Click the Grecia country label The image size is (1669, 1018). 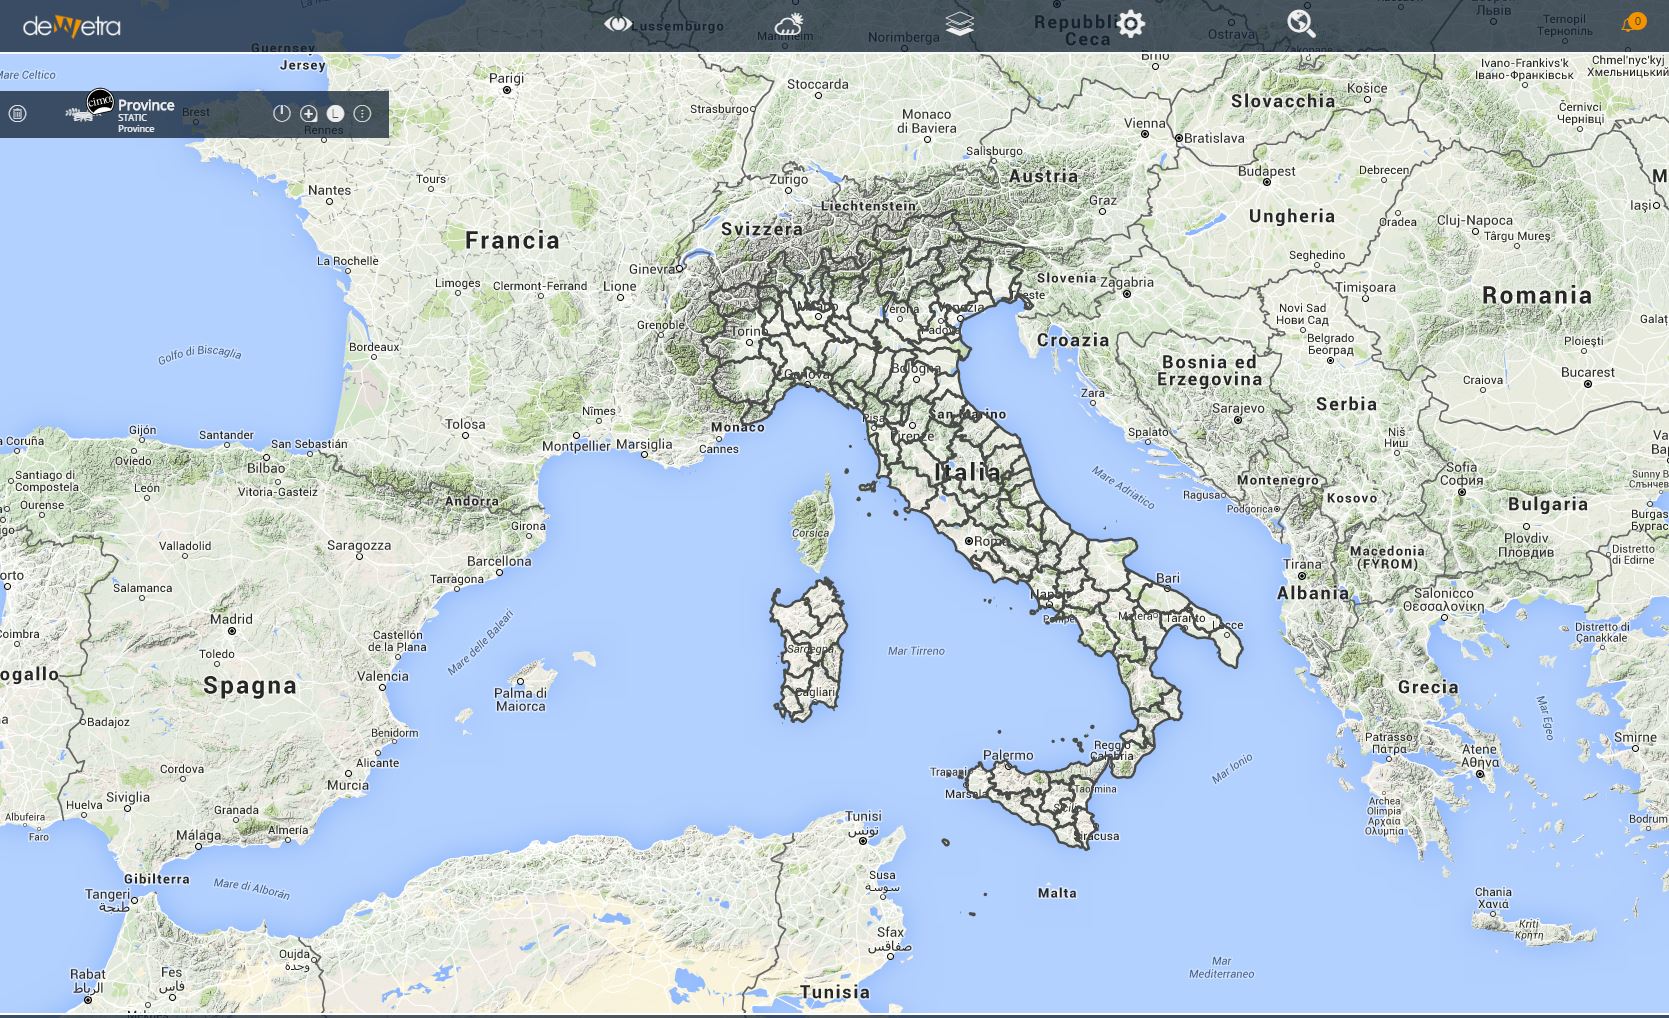(x=1428, y=687)
